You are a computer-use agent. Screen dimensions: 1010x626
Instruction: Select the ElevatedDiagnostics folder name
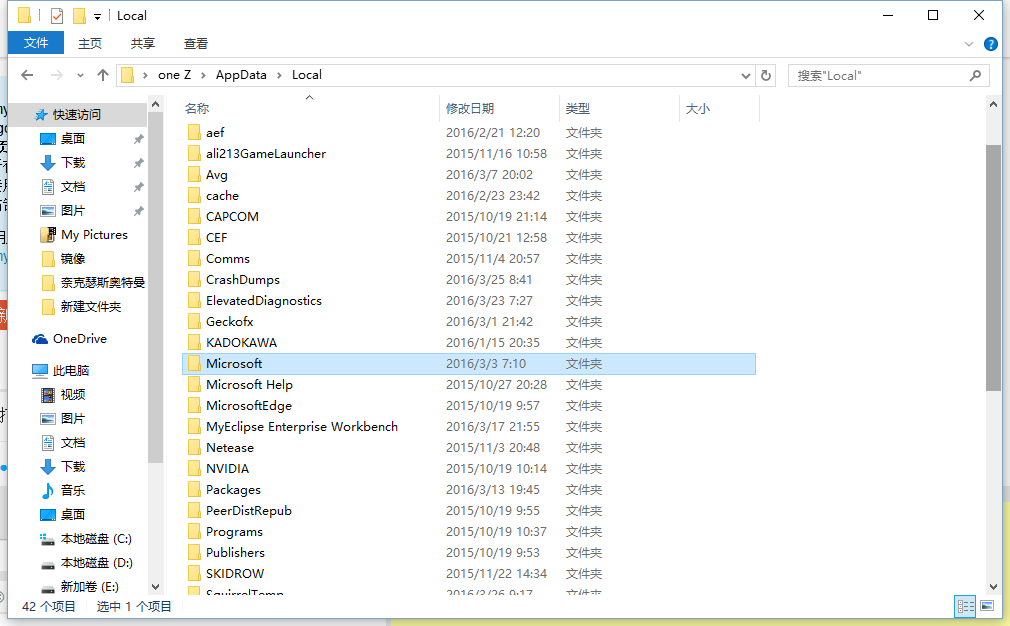[263, 301]
